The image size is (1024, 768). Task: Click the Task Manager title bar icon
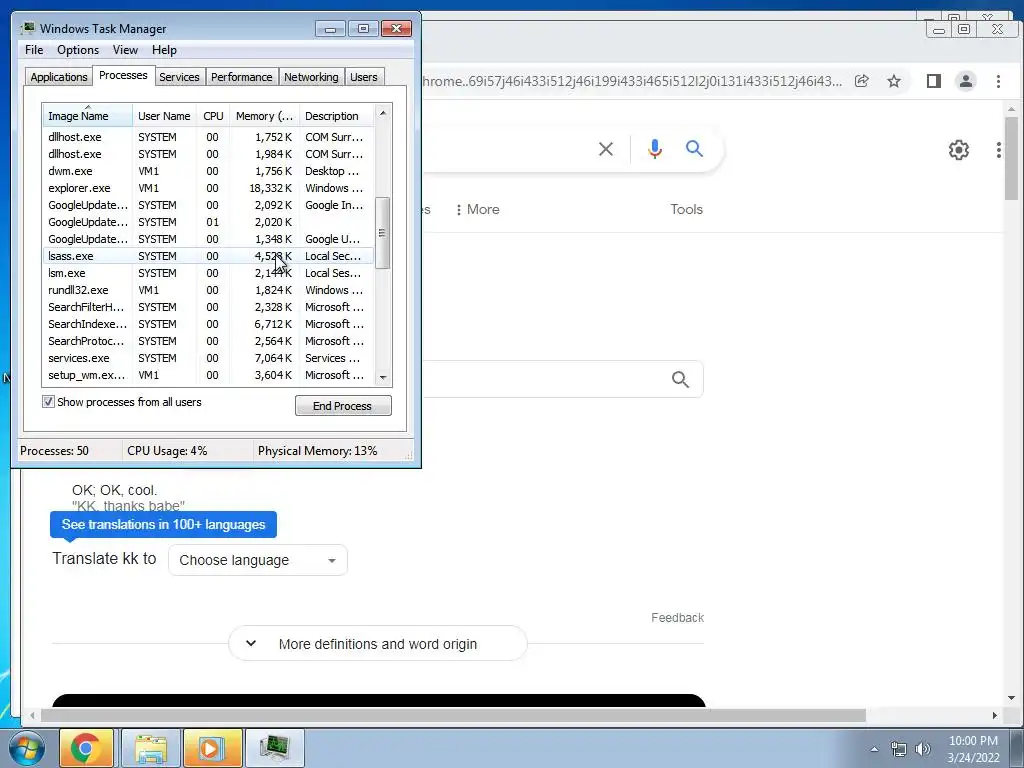pyautogui.click(x=27, y=28)
